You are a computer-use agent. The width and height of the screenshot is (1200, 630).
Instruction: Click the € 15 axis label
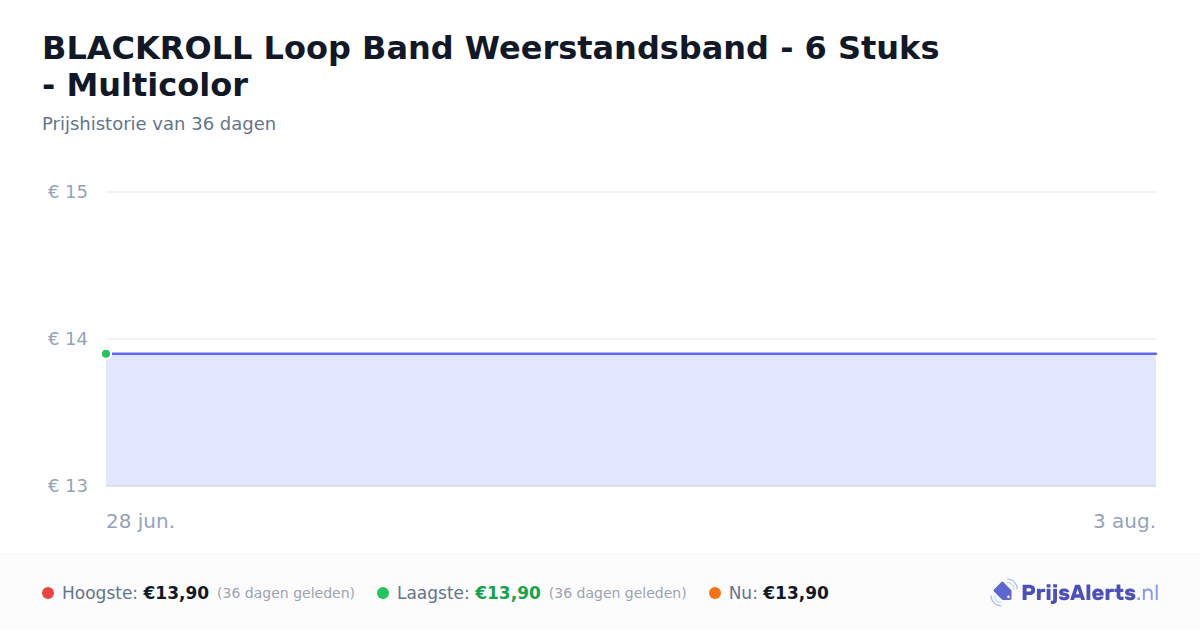pyautogui.click(x=68, y=192)
